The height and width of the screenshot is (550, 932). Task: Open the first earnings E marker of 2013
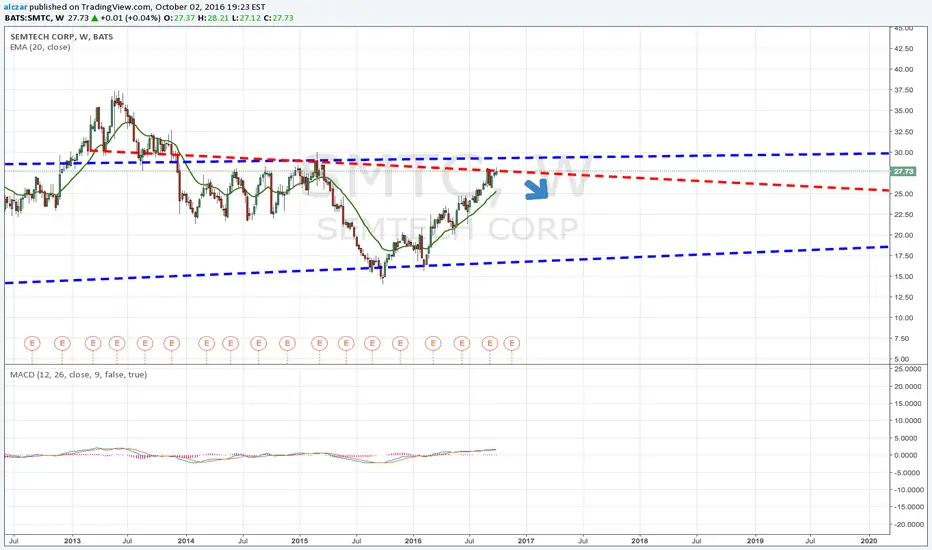coord(93,343)
